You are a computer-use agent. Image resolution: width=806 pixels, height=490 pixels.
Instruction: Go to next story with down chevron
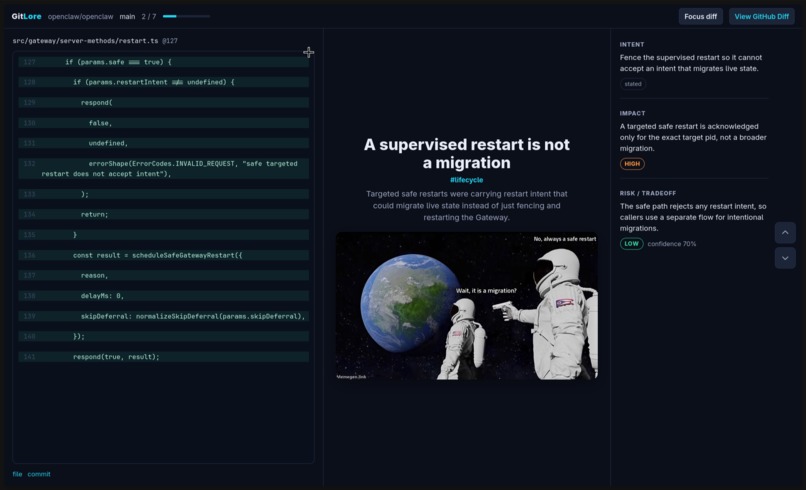(x=785, y=258)
